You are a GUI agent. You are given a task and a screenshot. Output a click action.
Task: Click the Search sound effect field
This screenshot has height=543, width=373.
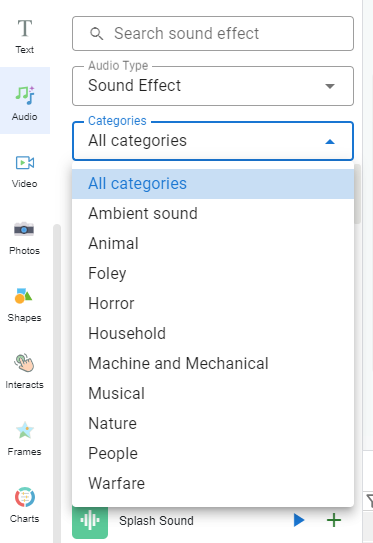pyautogui.click(x=213, y=34)
